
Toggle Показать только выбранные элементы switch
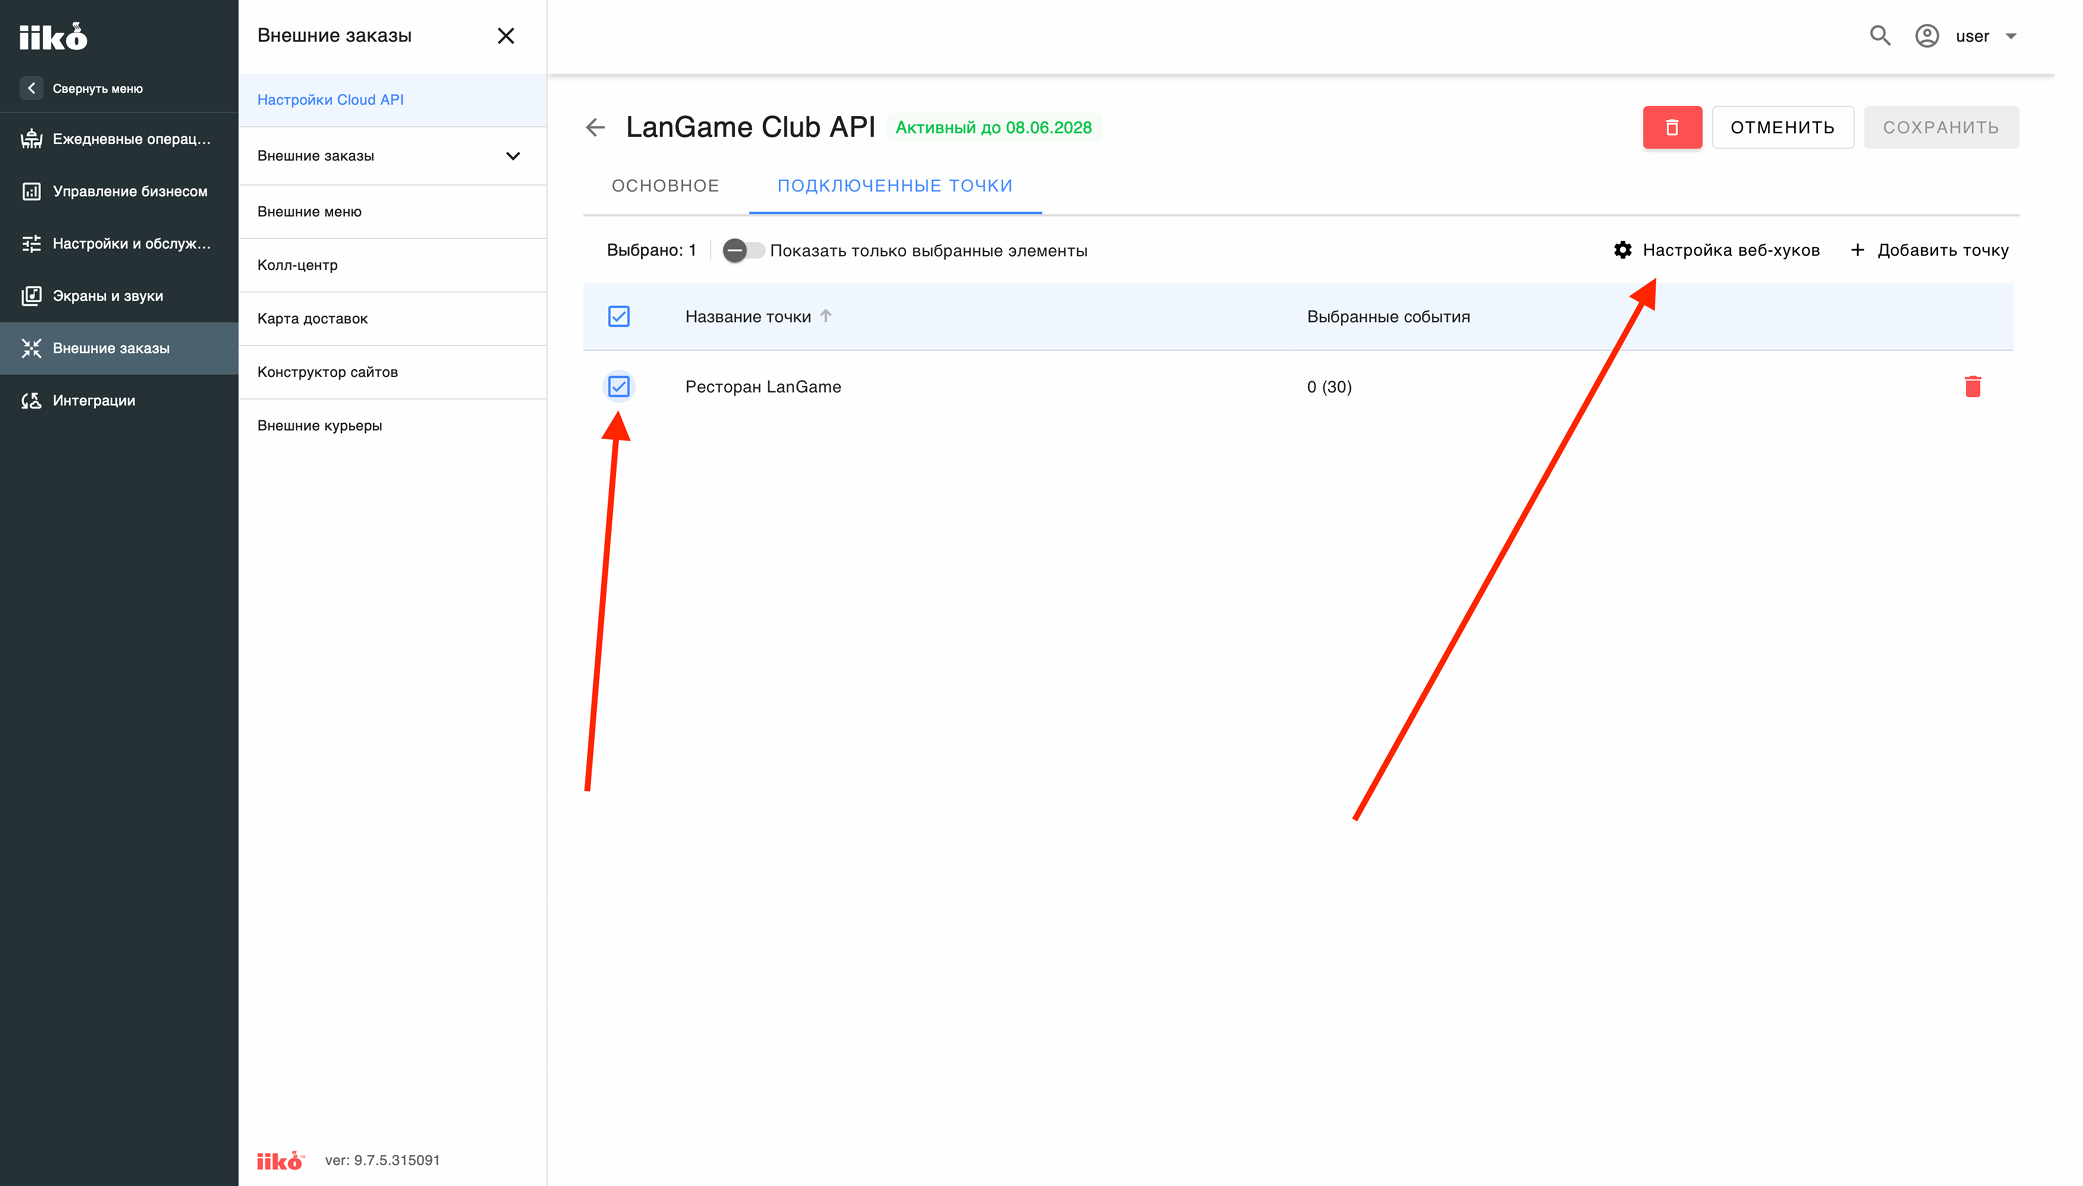[743, 250]
